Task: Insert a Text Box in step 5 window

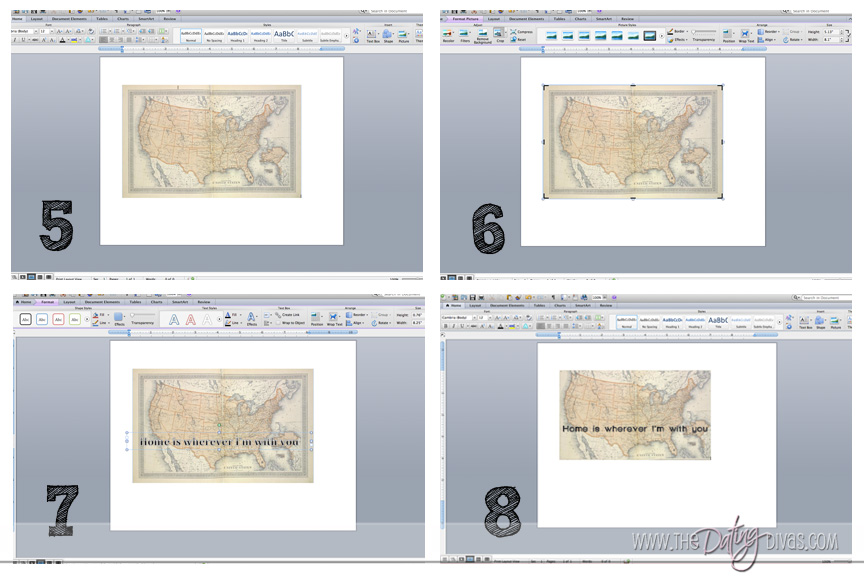Action: click(x=373, y=36)
